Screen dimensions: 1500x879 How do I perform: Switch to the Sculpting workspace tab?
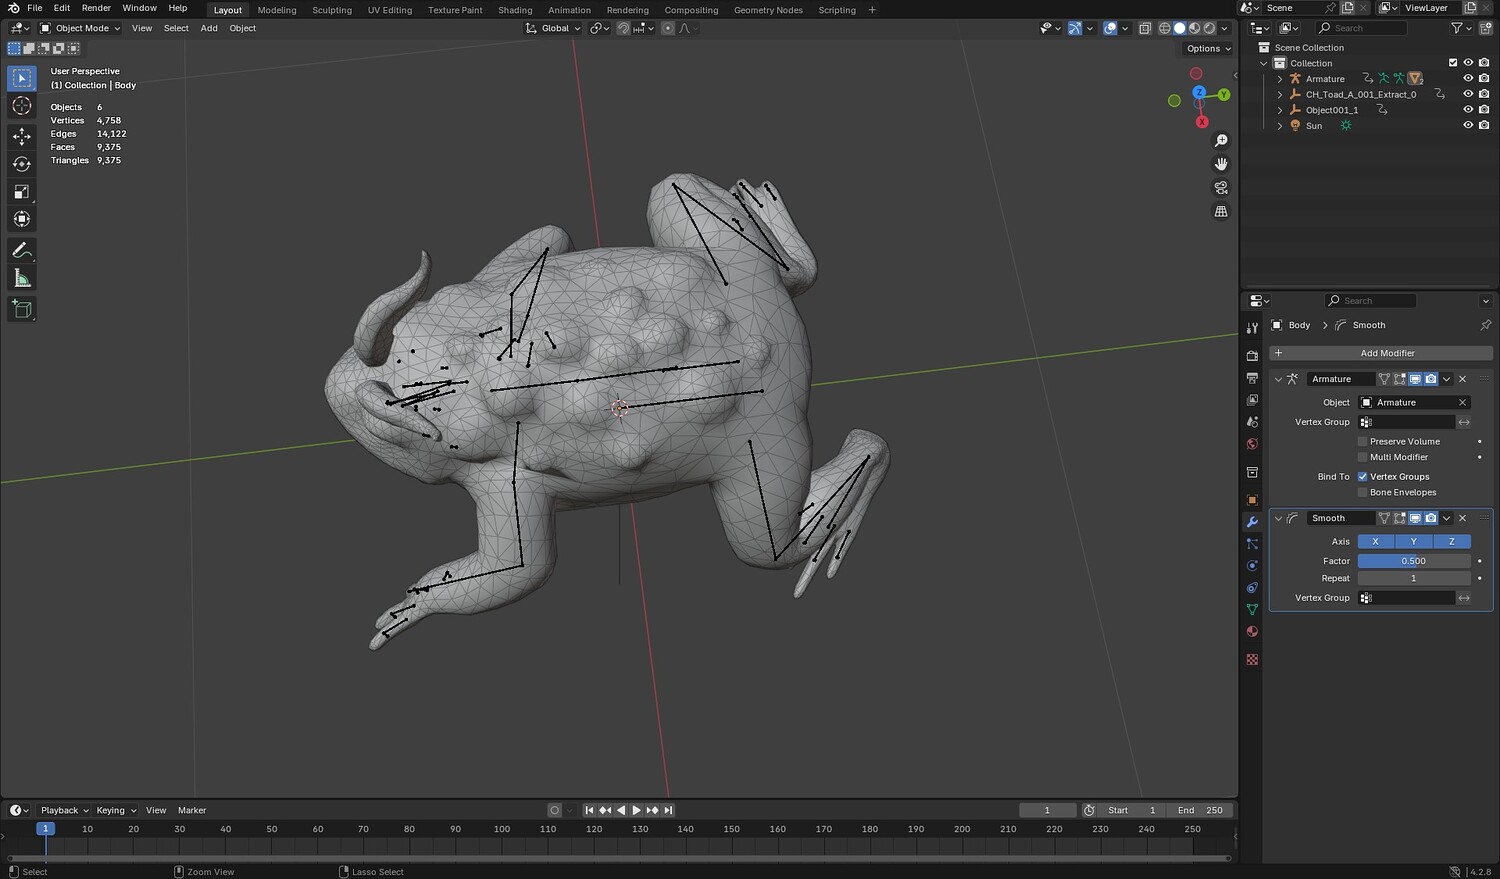pos(331,10)
